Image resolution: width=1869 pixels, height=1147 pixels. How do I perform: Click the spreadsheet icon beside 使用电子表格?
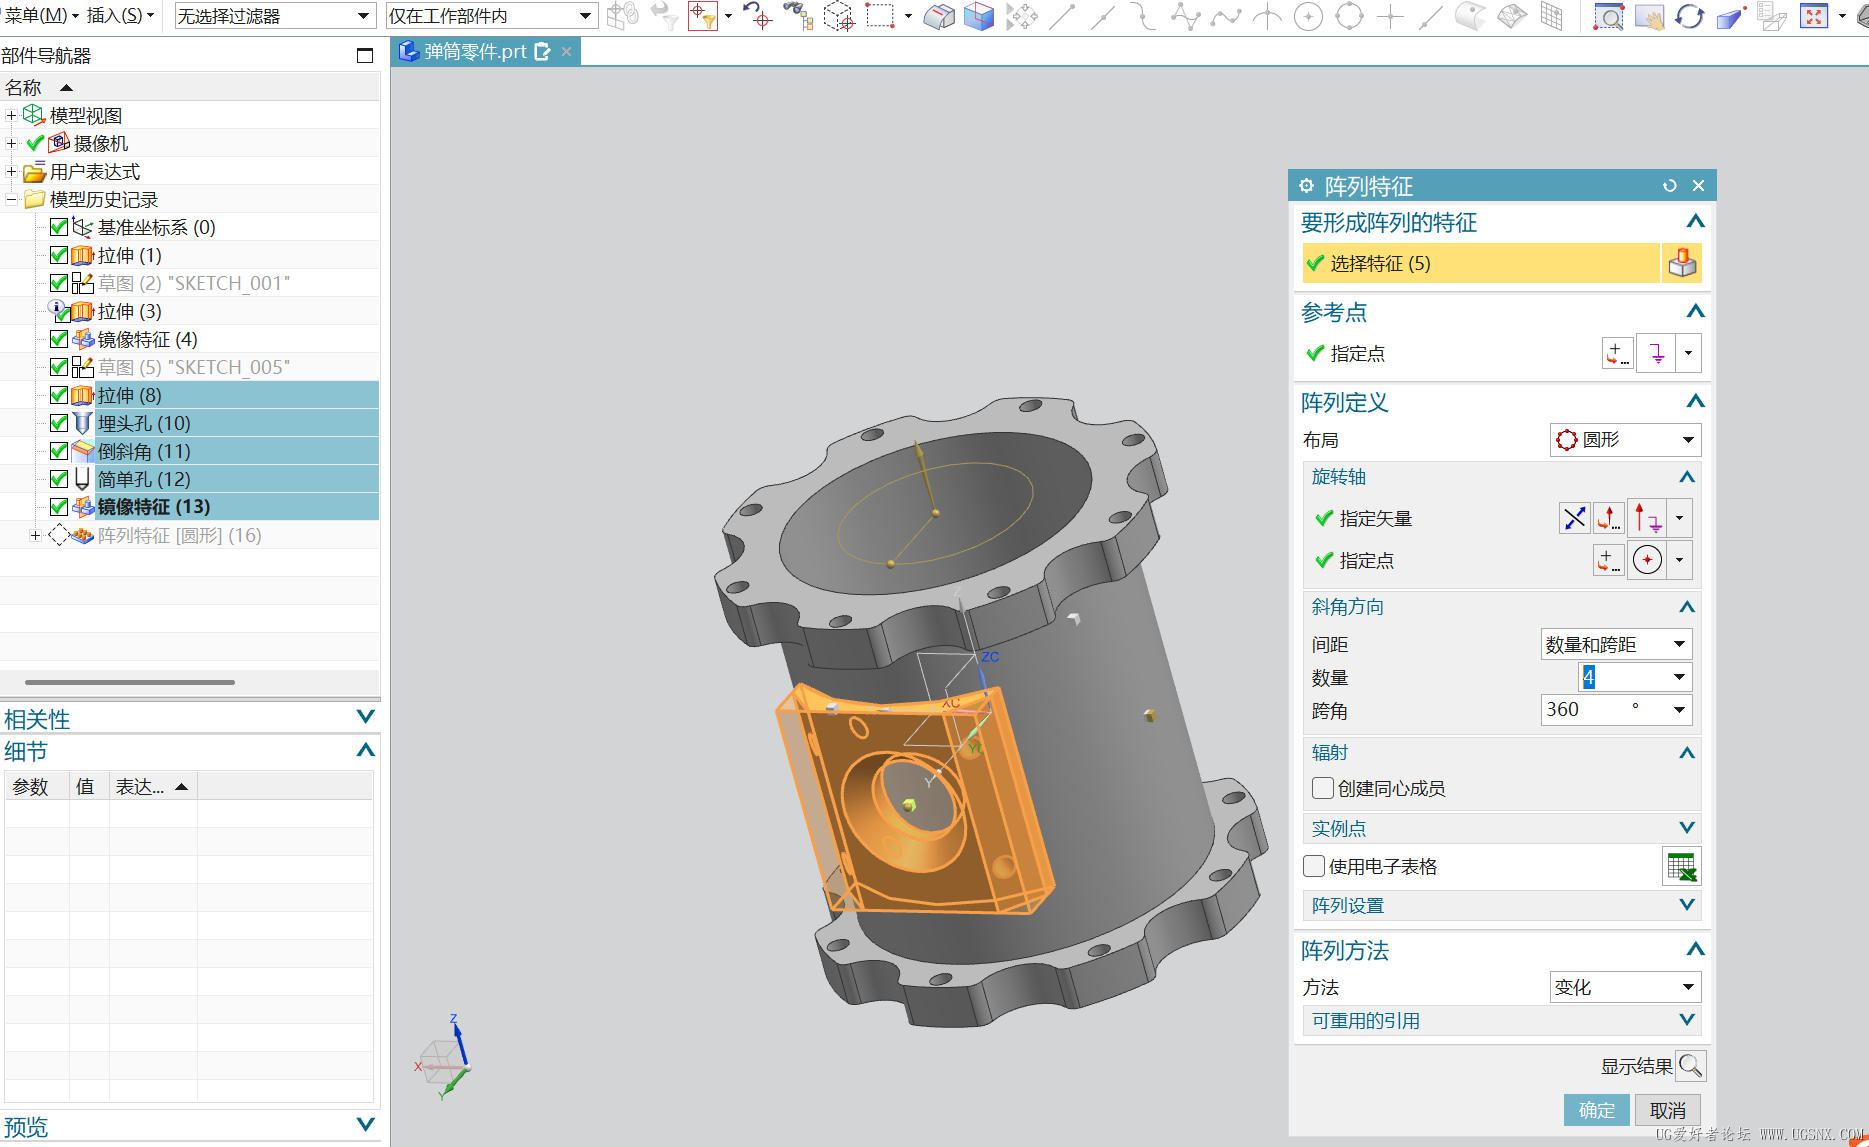click(1681, 866)
